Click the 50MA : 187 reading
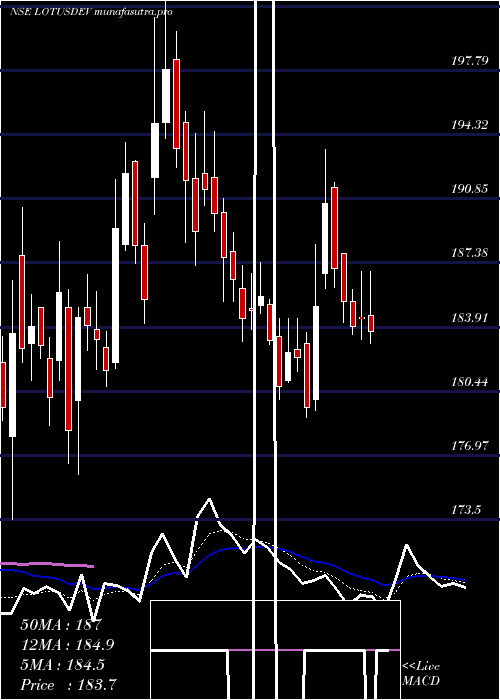 pos(62,625)
